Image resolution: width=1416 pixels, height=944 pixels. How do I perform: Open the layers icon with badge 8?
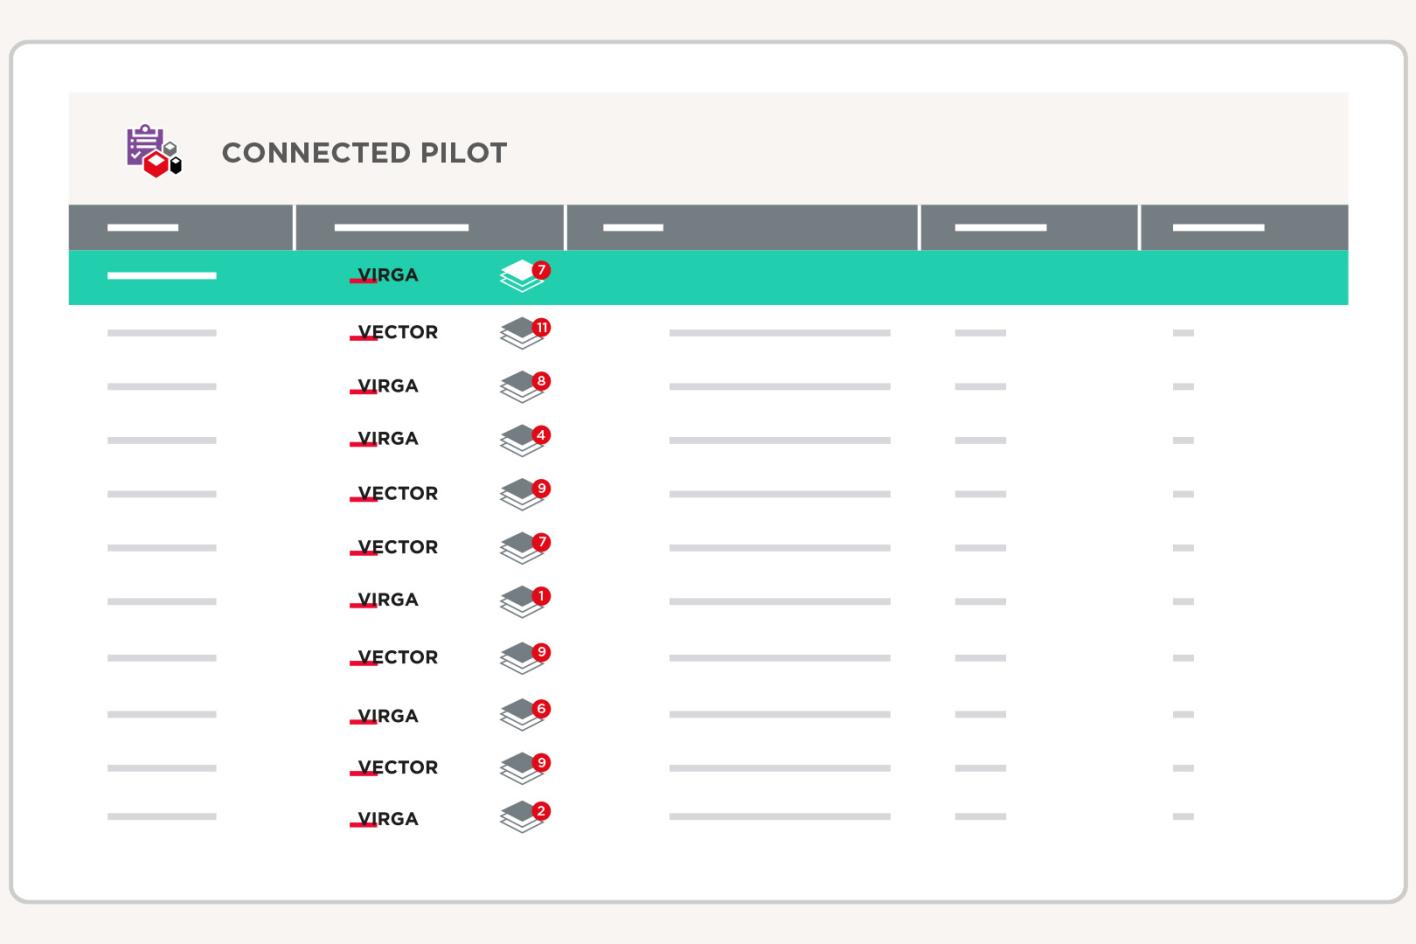523,387
